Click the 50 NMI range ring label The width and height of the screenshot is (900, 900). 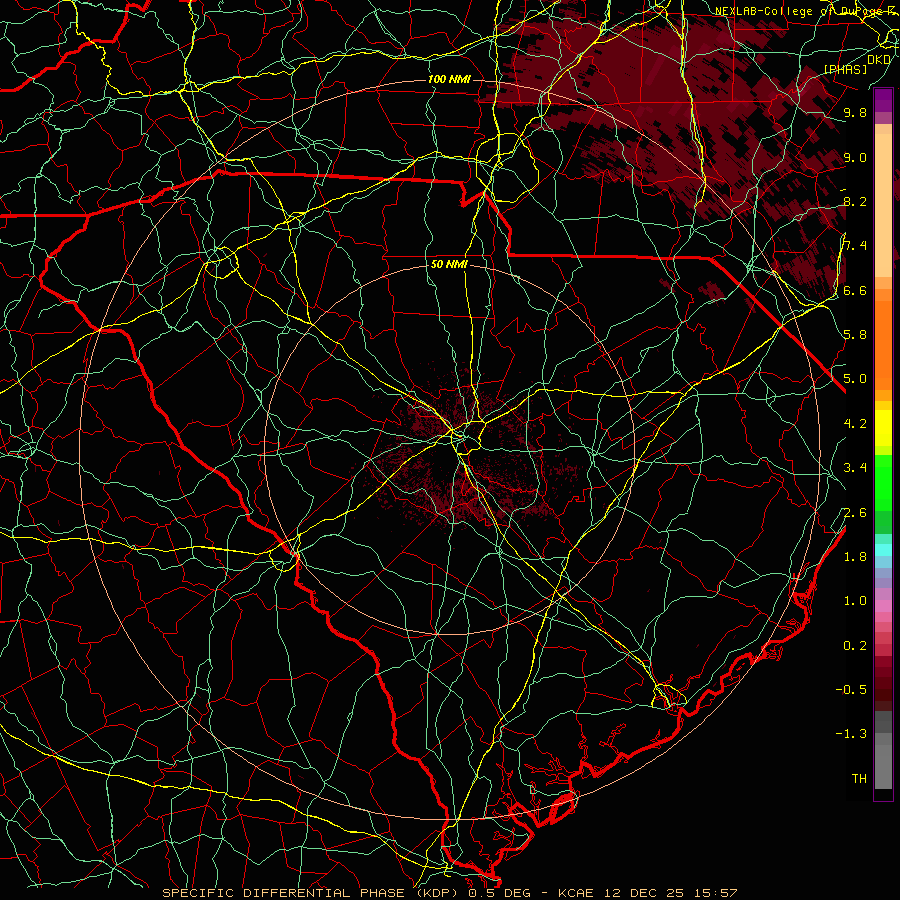[x=449, y=265]
